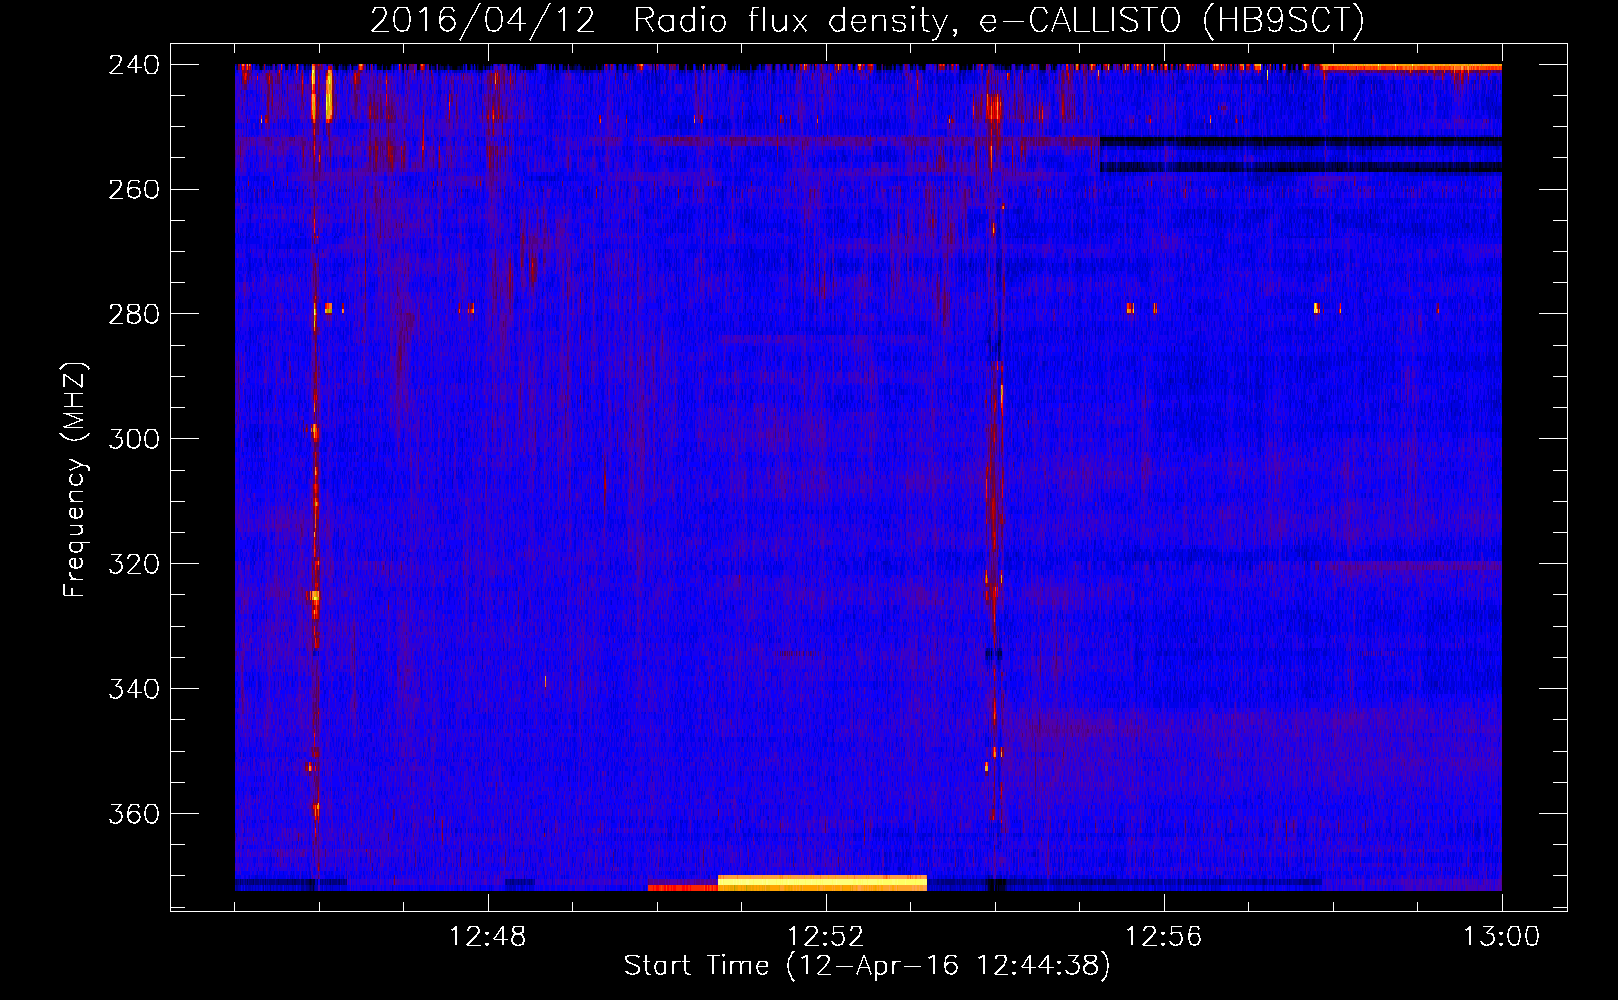The width and height of the screenshot is (1618, 1000).
Task: Click the orange band at spectrogram top right
Action: pyautogui.click(x=1411, y=68)
